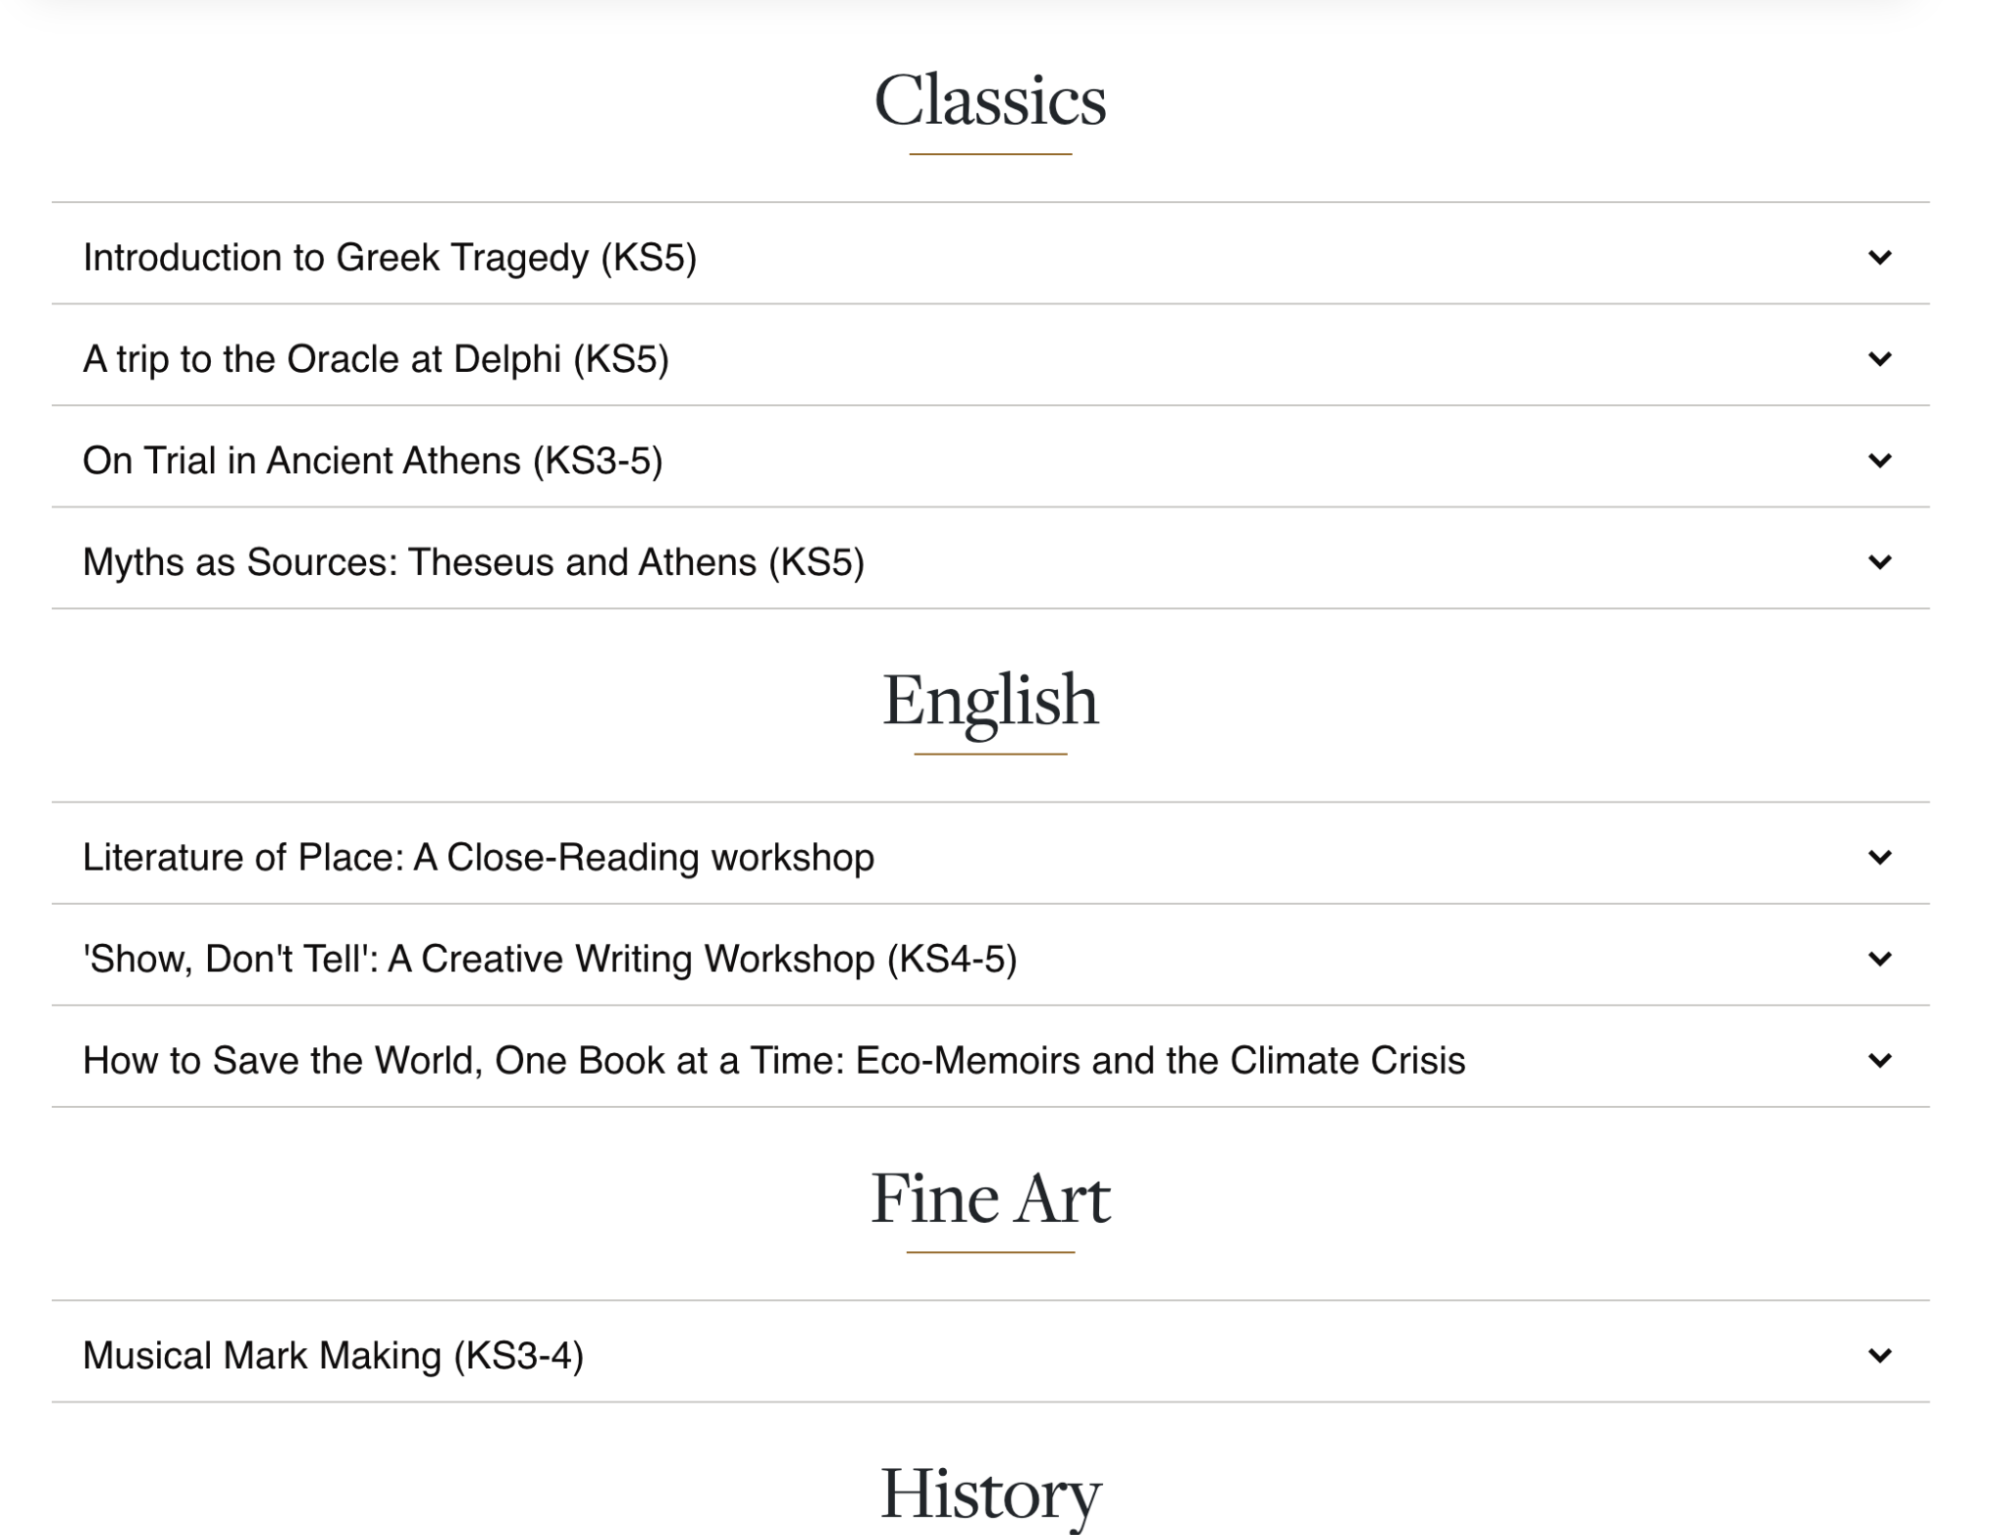This screenshot has height=1536, width=1999.
Task: Open A trip to the Oracle at Delphi
Action: pyautogui.click(x=375, y=359)
